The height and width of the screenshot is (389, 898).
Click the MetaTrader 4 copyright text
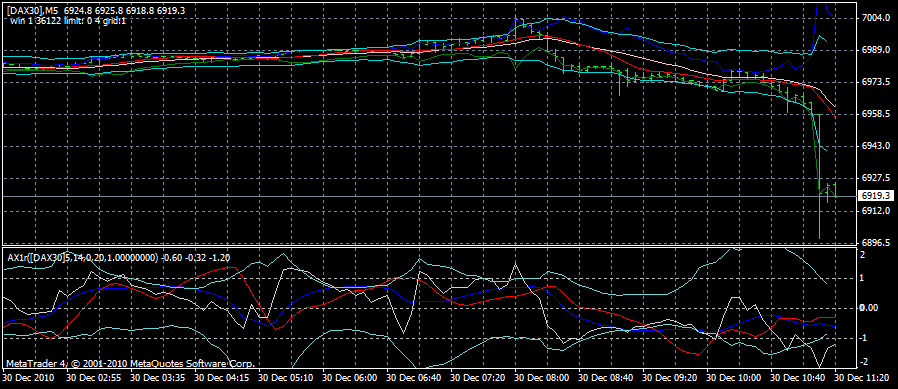(130, 364)
